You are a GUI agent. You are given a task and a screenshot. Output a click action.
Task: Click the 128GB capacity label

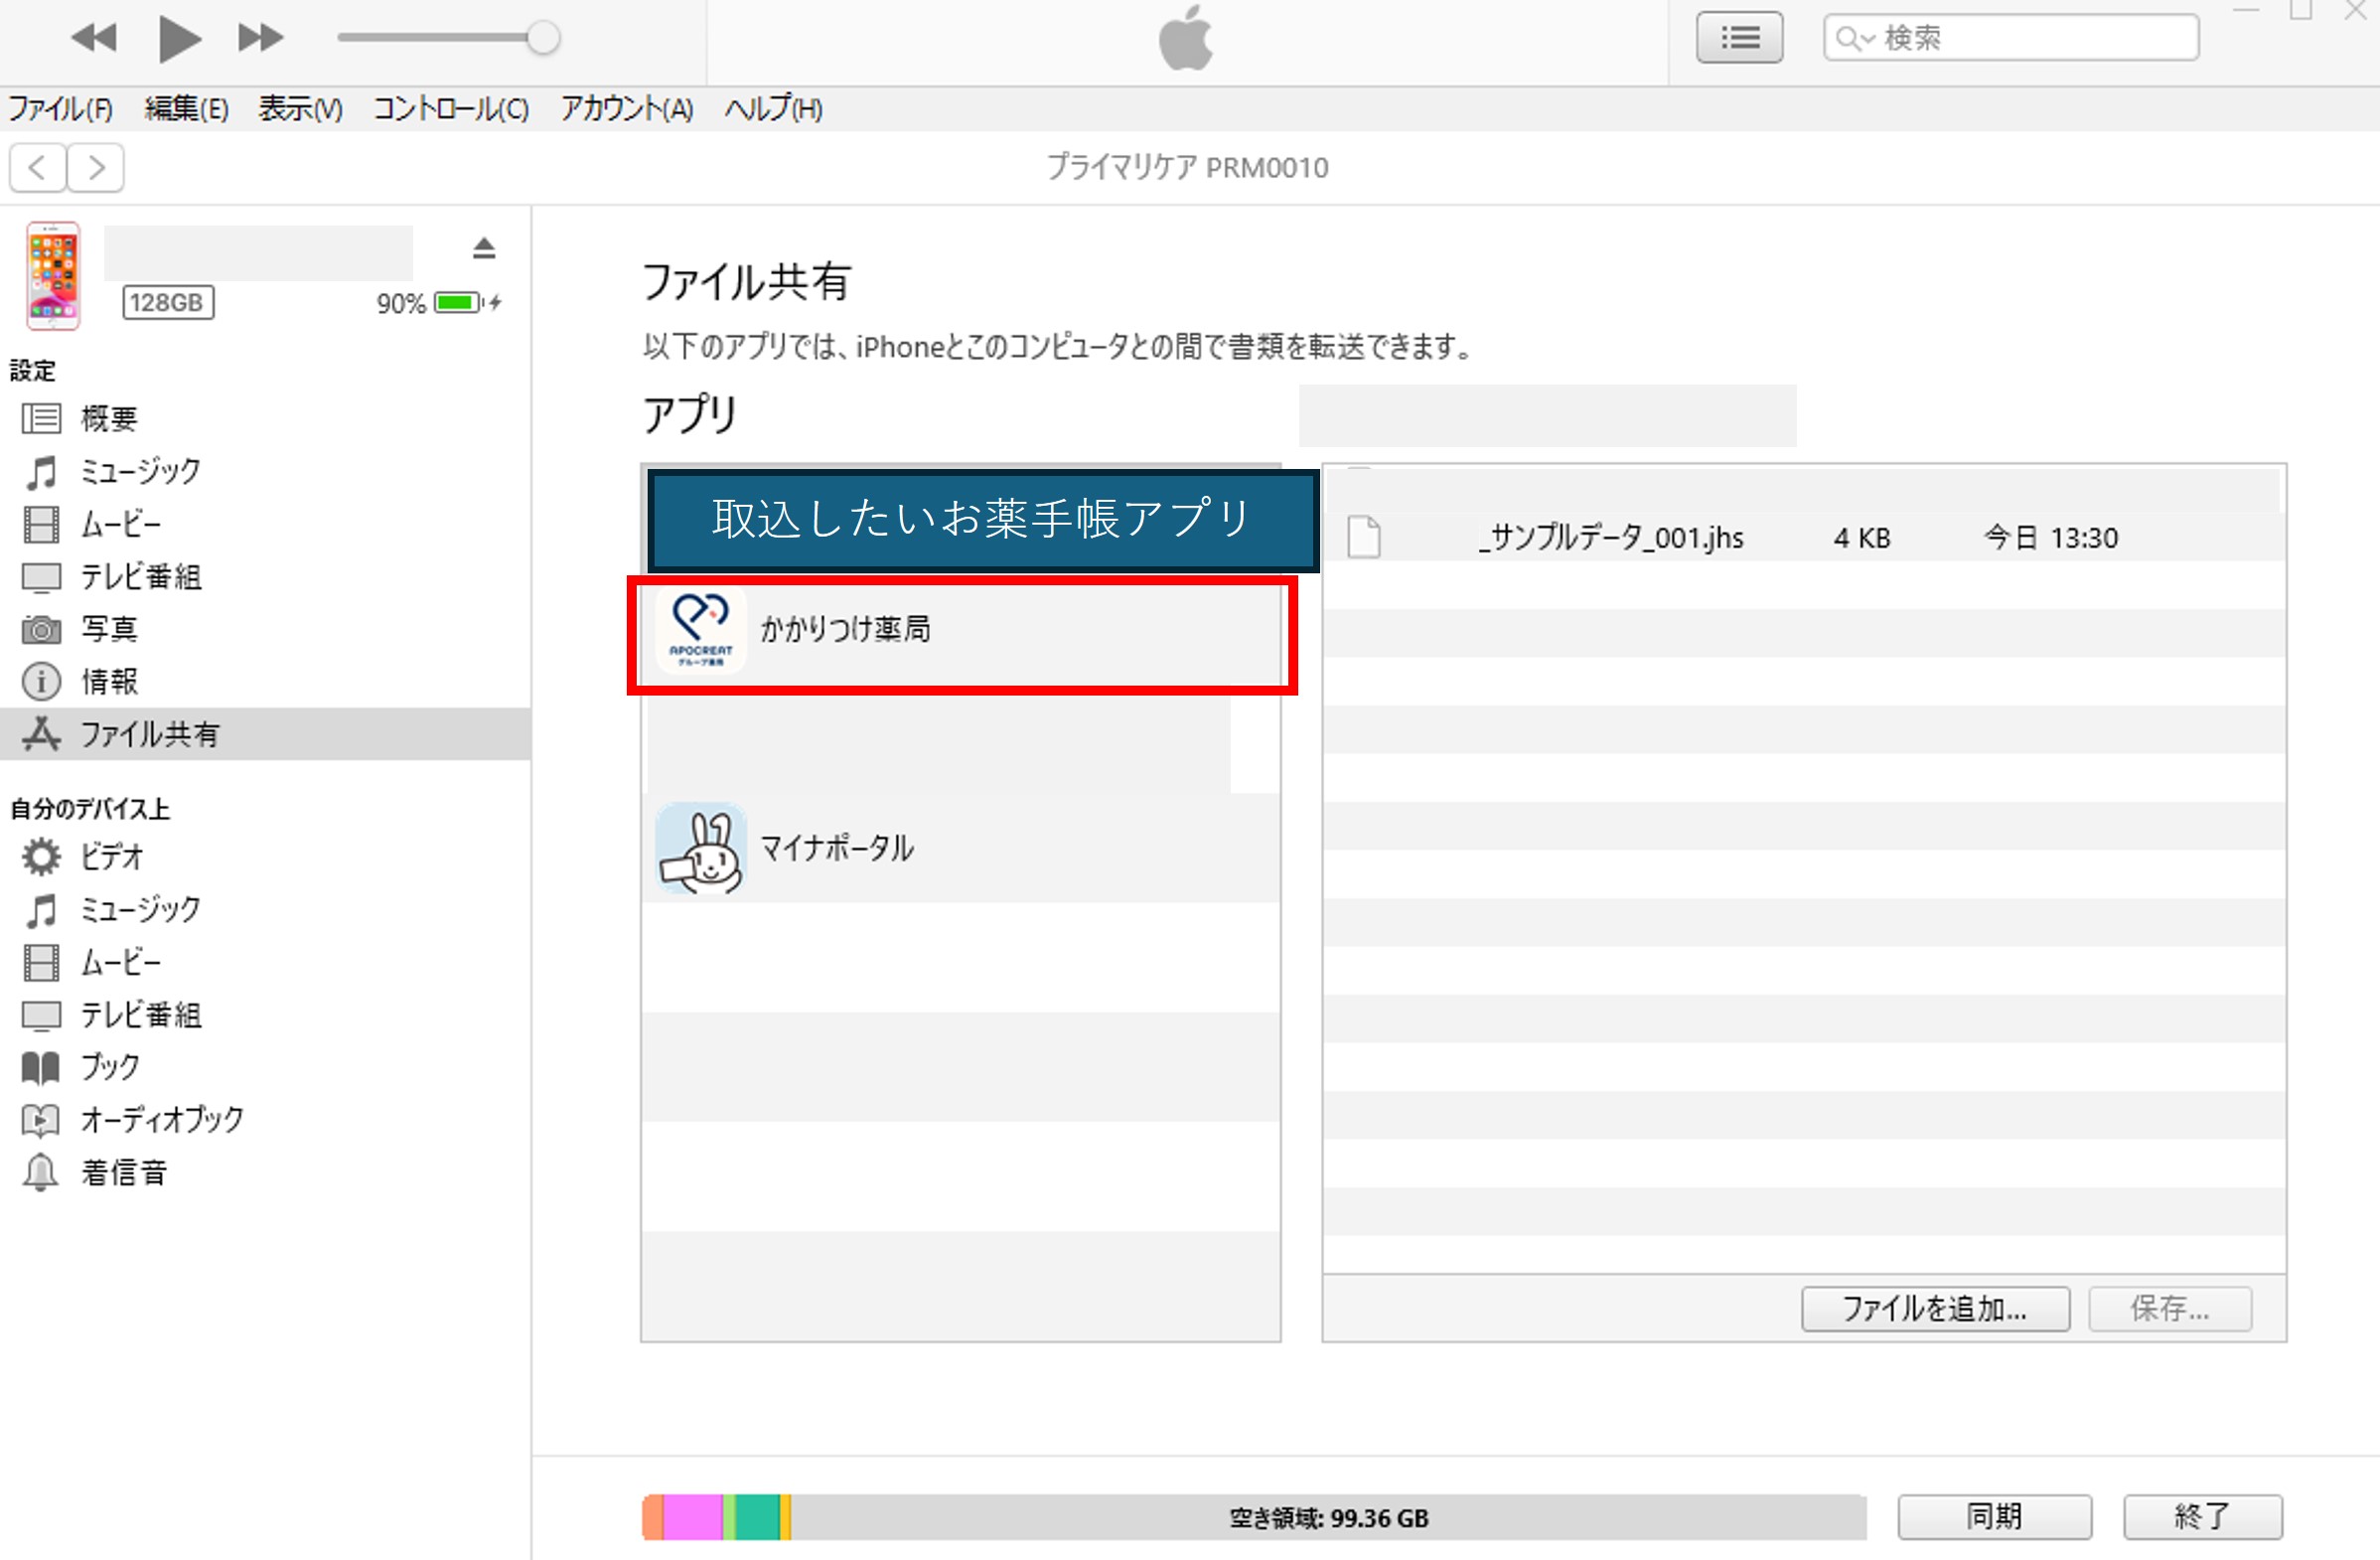click(168, 302)
